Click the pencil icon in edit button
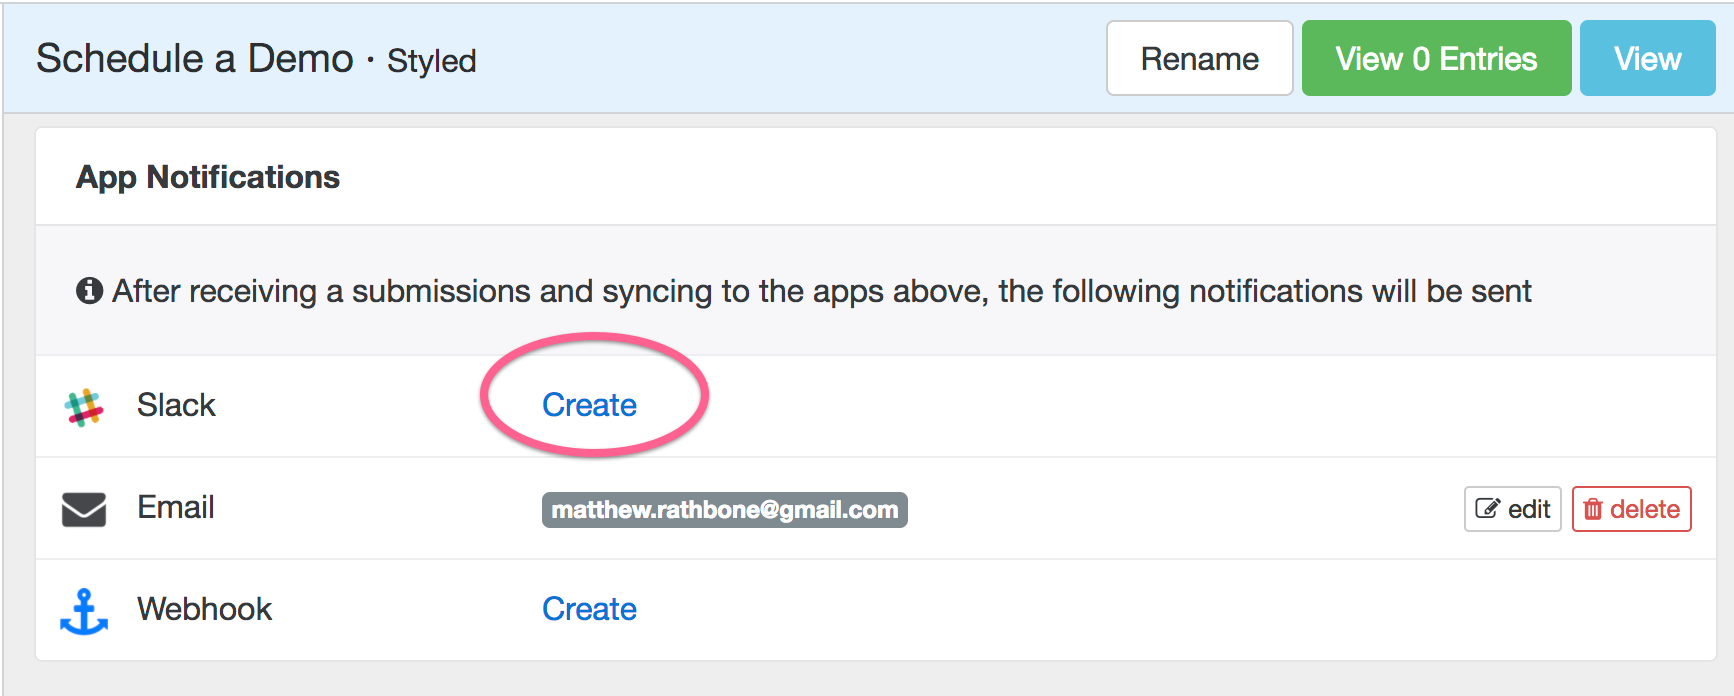 [1488, 509]
